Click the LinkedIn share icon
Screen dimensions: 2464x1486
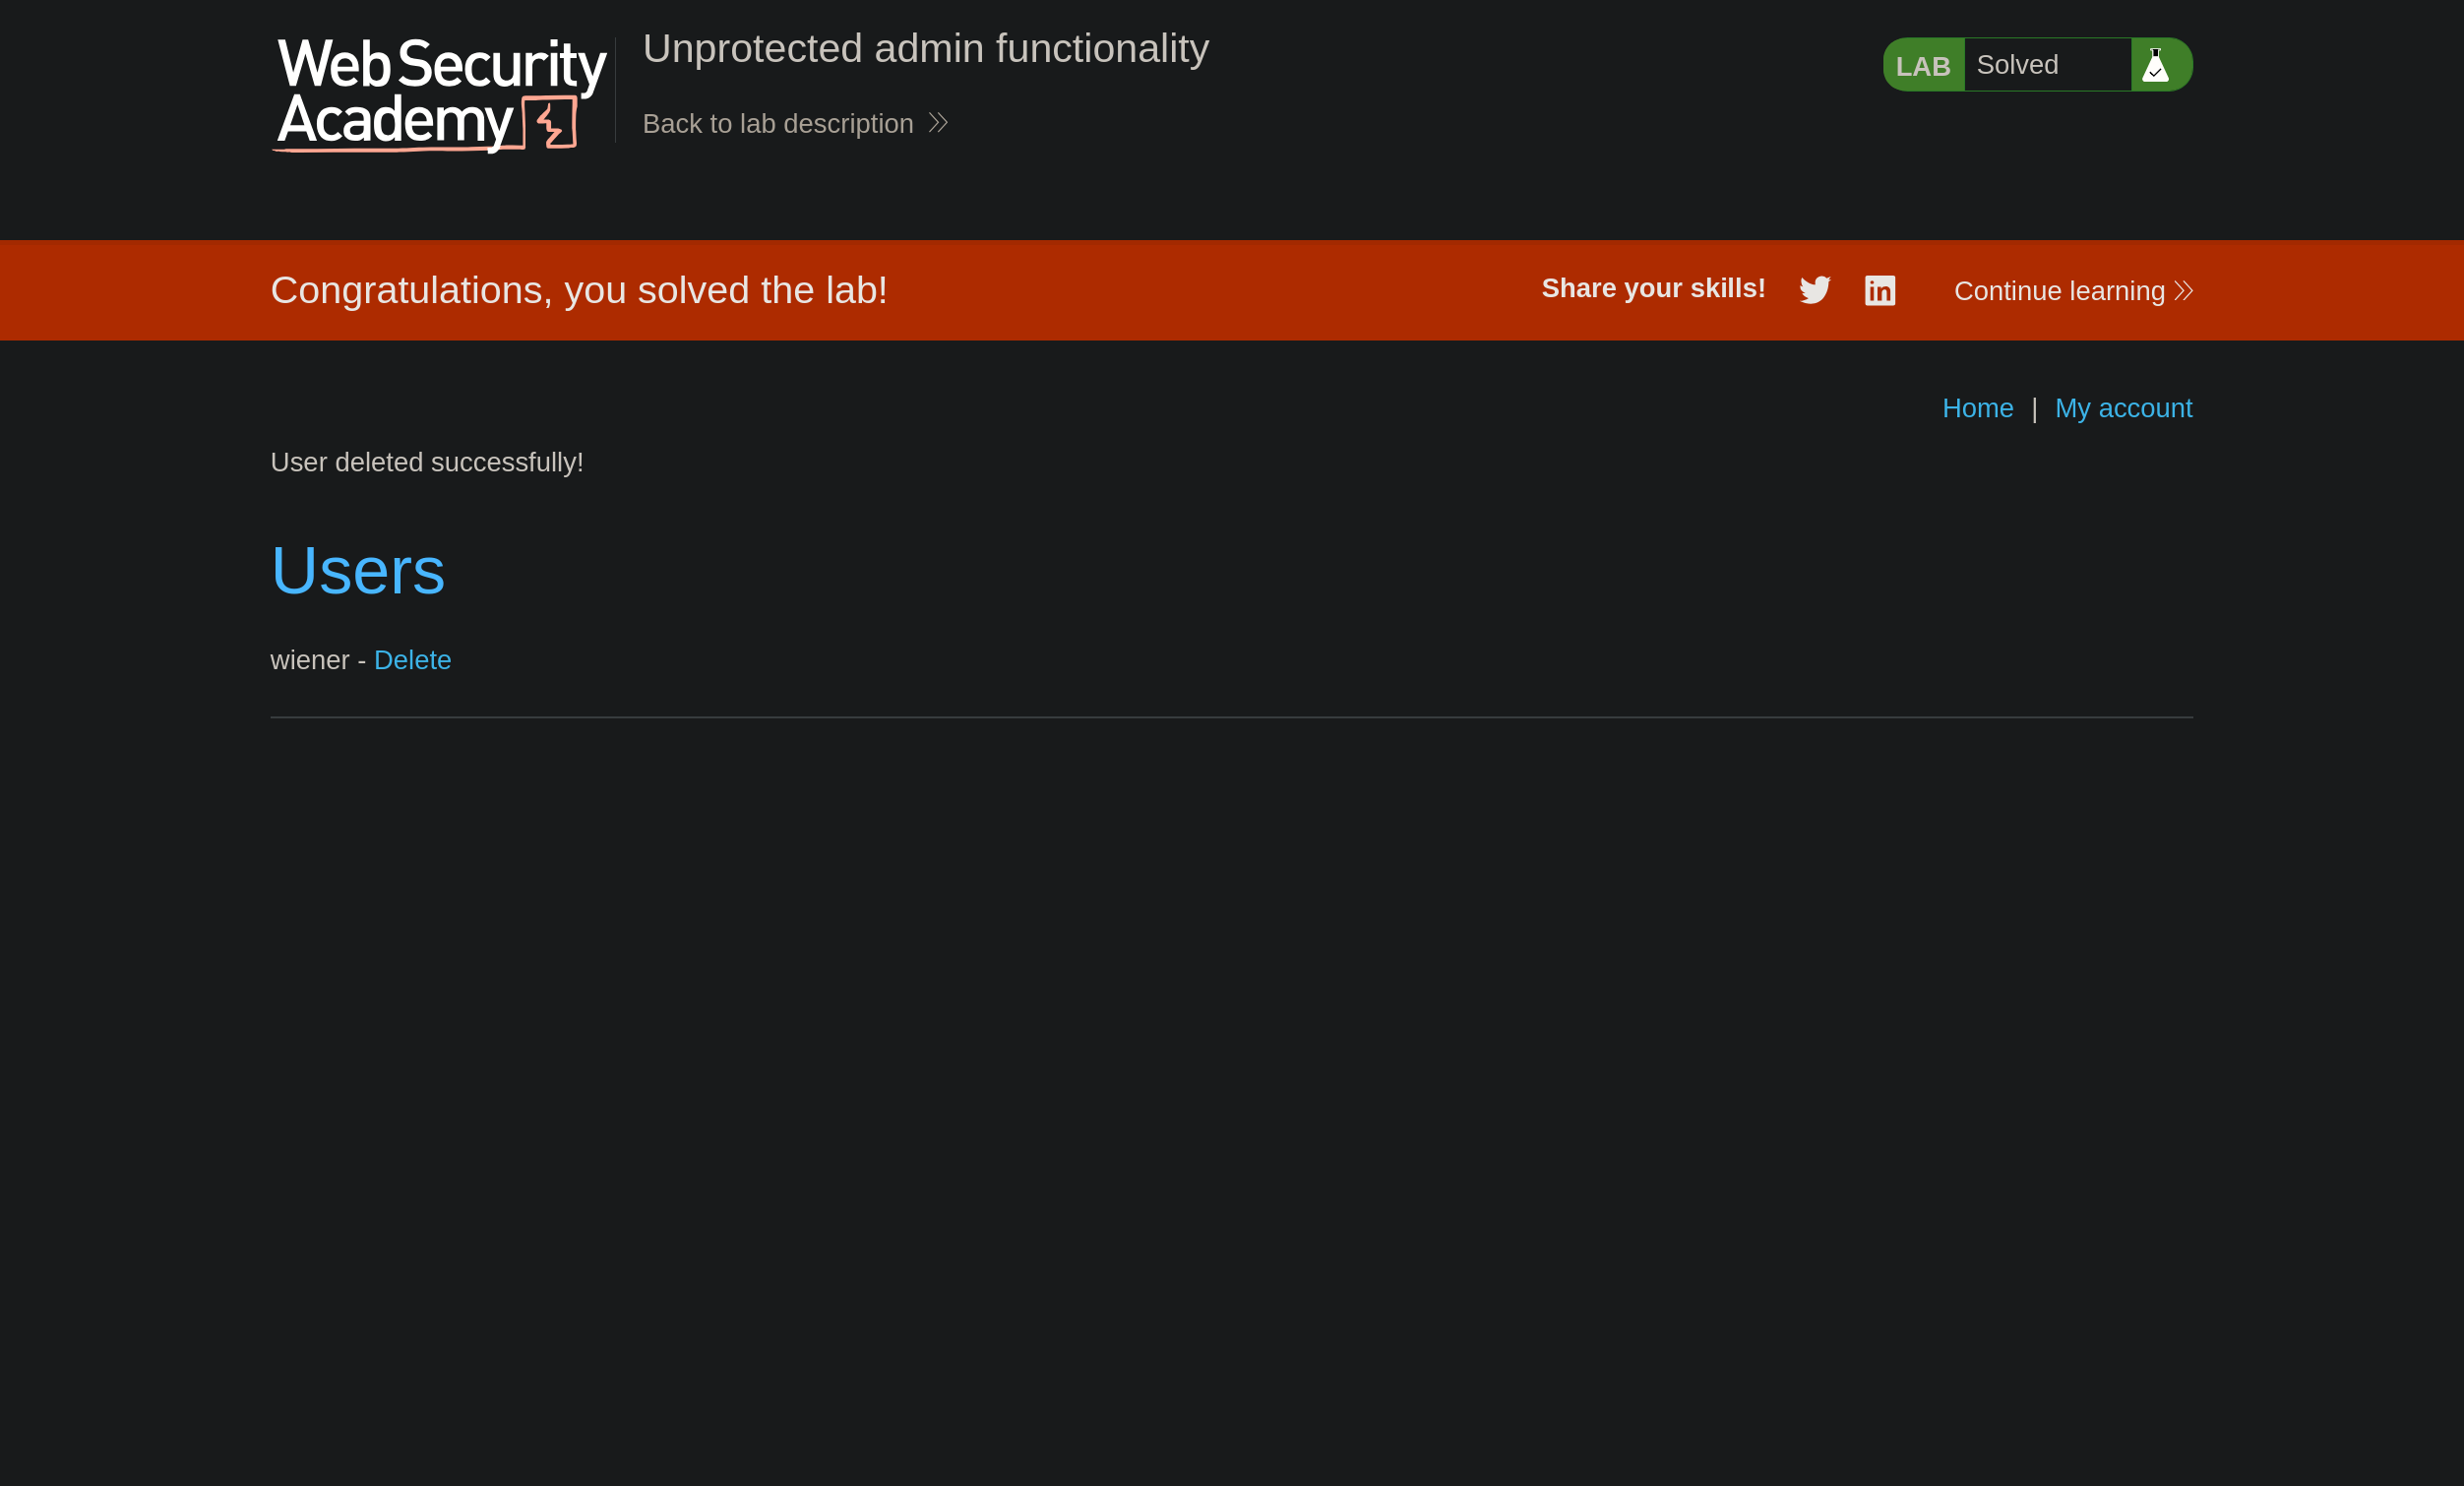coord(1879,291)
